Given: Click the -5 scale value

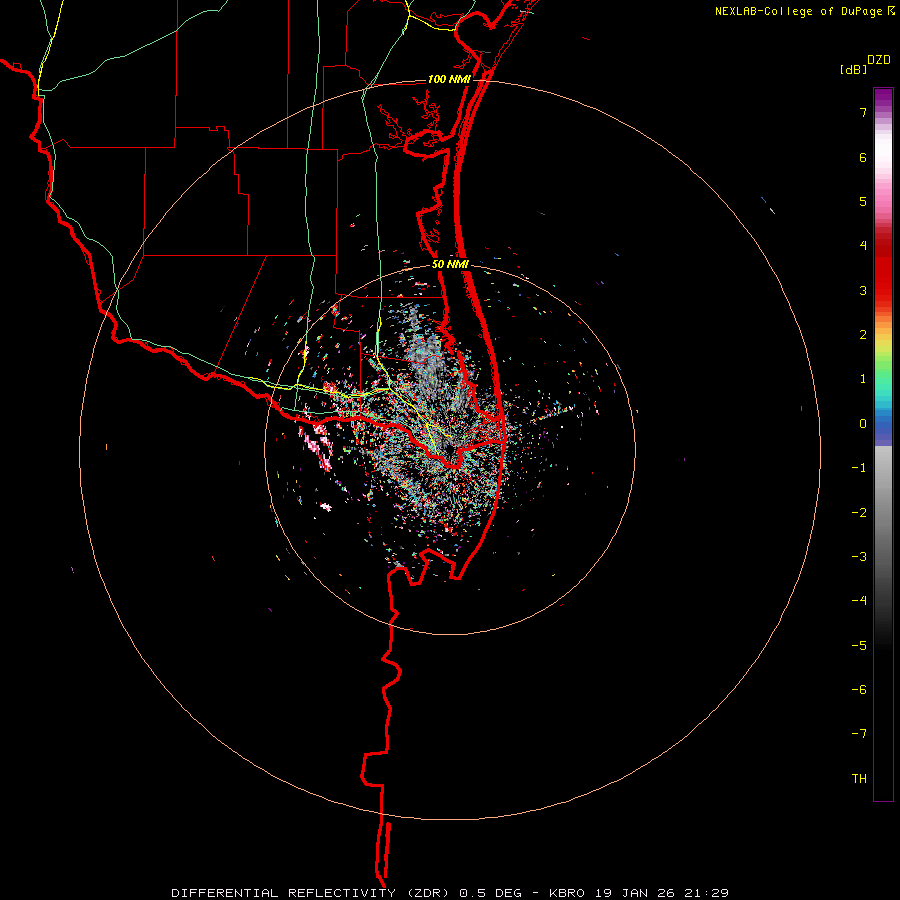Looking at the screenshot, I should (859, 646).
